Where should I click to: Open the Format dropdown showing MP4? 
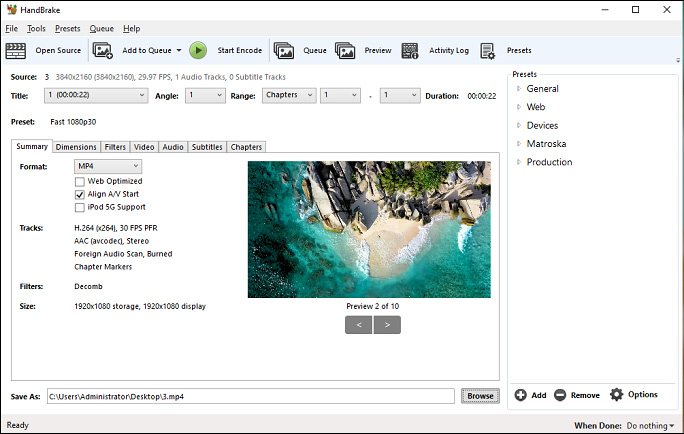click(x=108, y=166)
